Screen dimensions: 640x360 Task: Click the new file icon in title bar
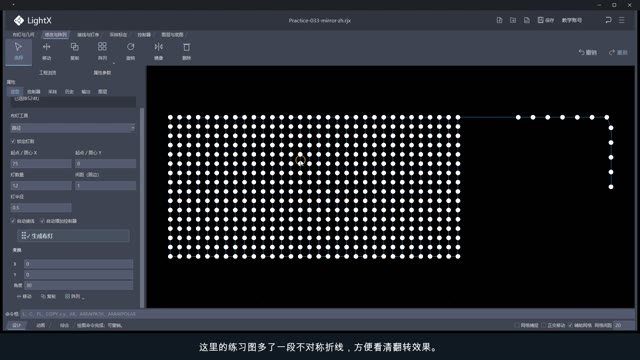point(499,20)
